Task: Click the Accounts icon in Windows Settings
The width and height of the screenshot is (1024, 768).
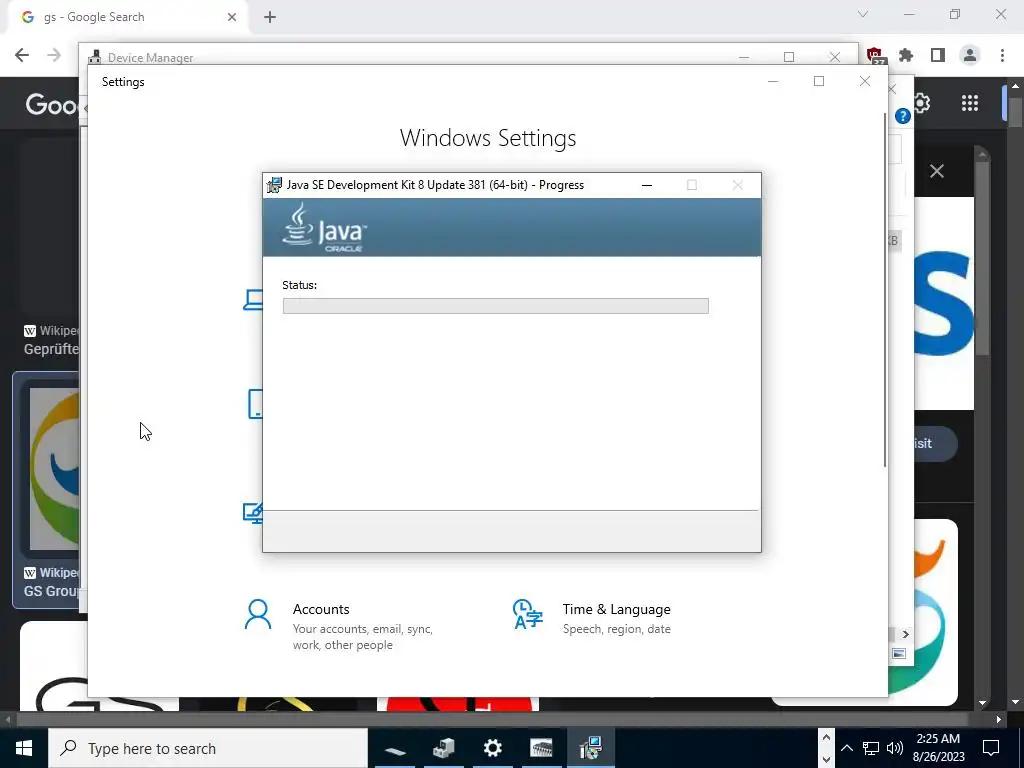Action: [257, 615]
